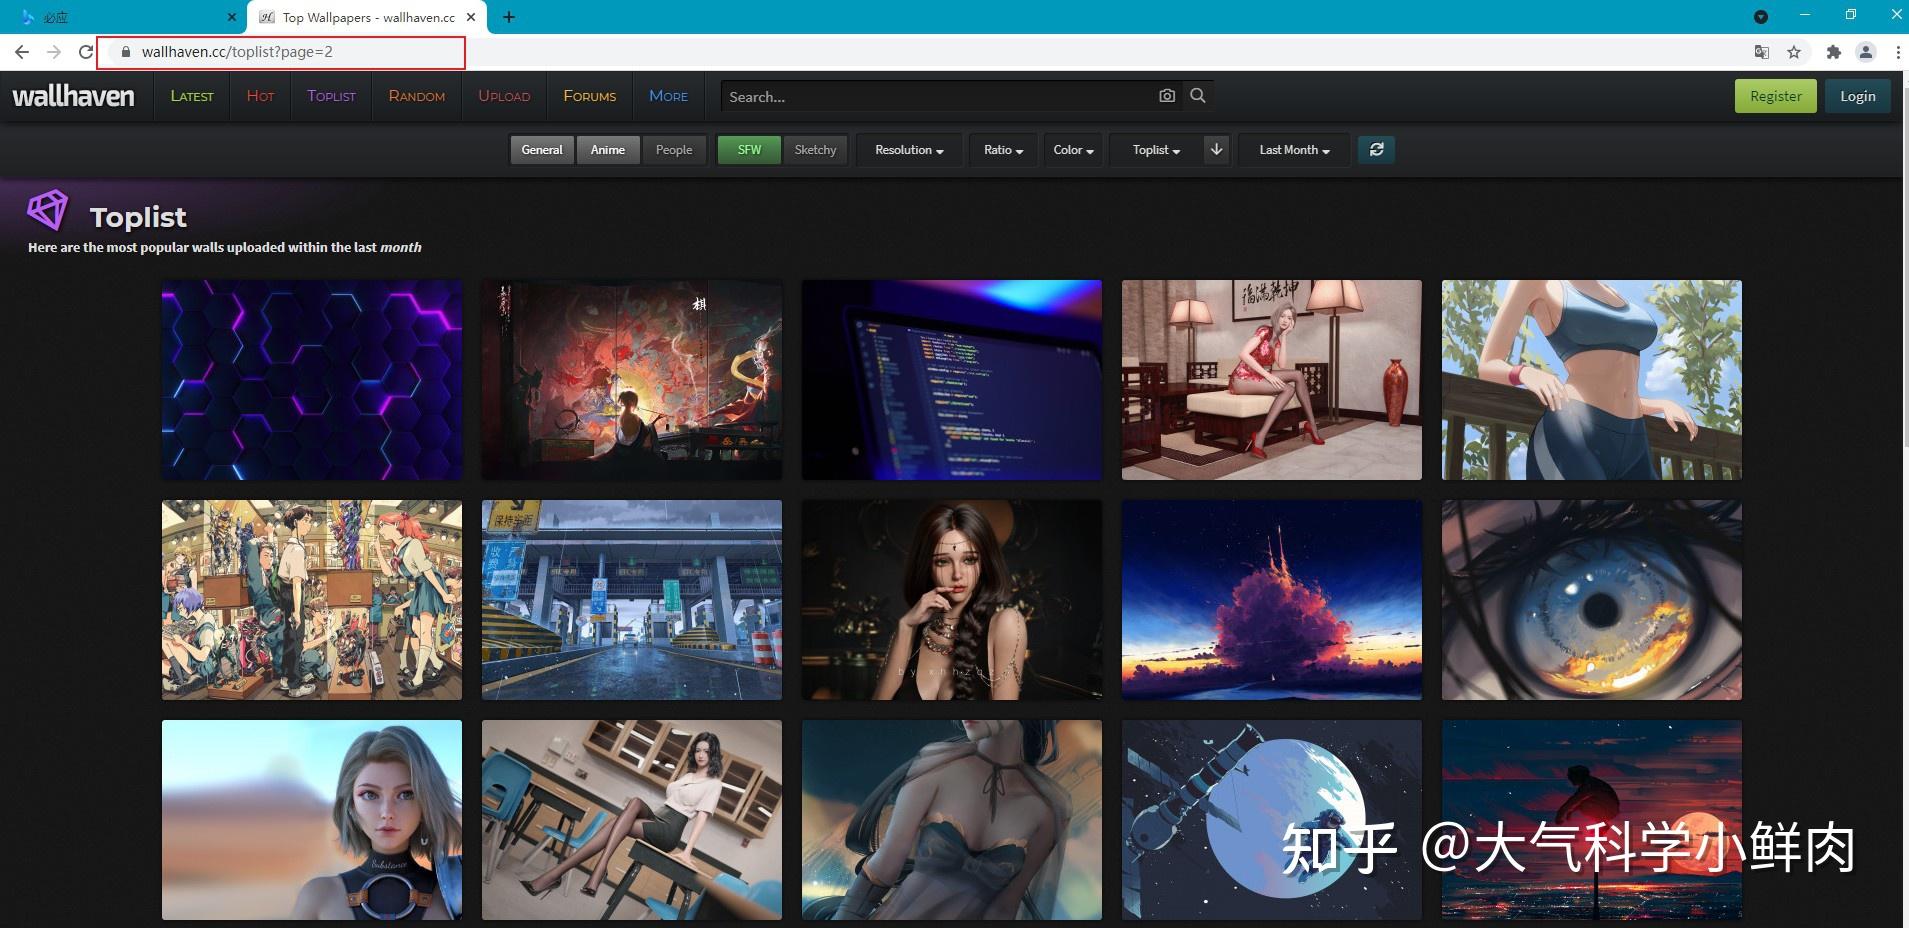
Task: Close the first browser tab
Action: pyautogui.click(x=231, y=17)
